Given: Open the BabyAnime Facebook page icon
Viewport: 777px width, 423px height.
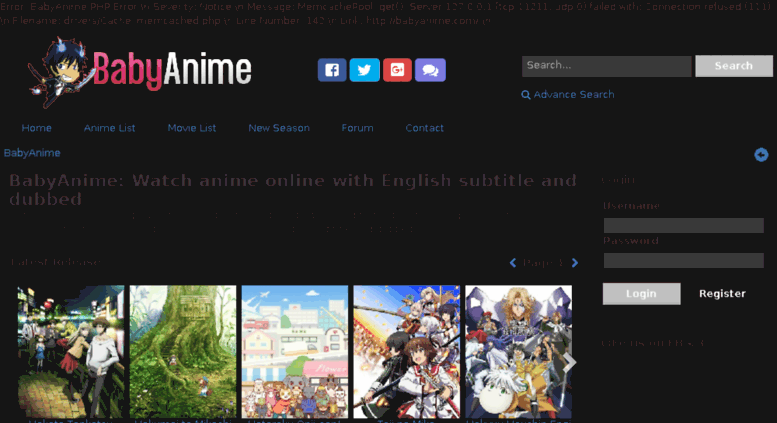Looking at the screenshot, I should [x=332, y=70].
